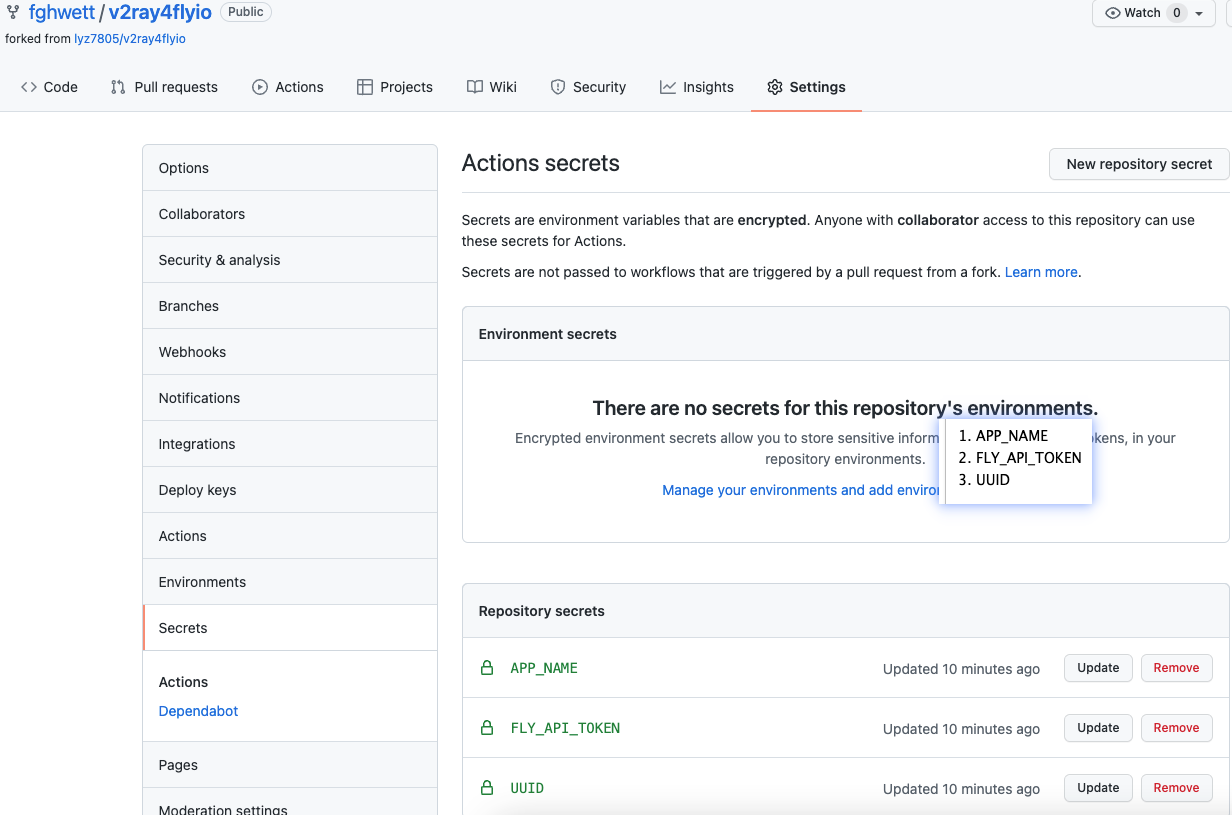This screenshot has width=1232, height=815.
Task: Click the Code tab icon
Action: 29,87
